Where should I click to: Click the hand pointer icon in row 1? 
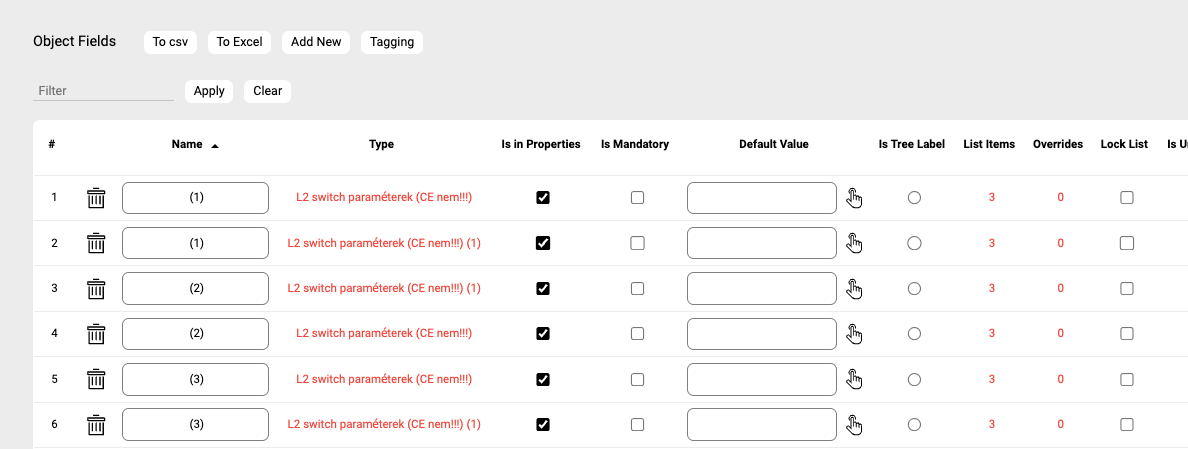[x=854, y=198]
